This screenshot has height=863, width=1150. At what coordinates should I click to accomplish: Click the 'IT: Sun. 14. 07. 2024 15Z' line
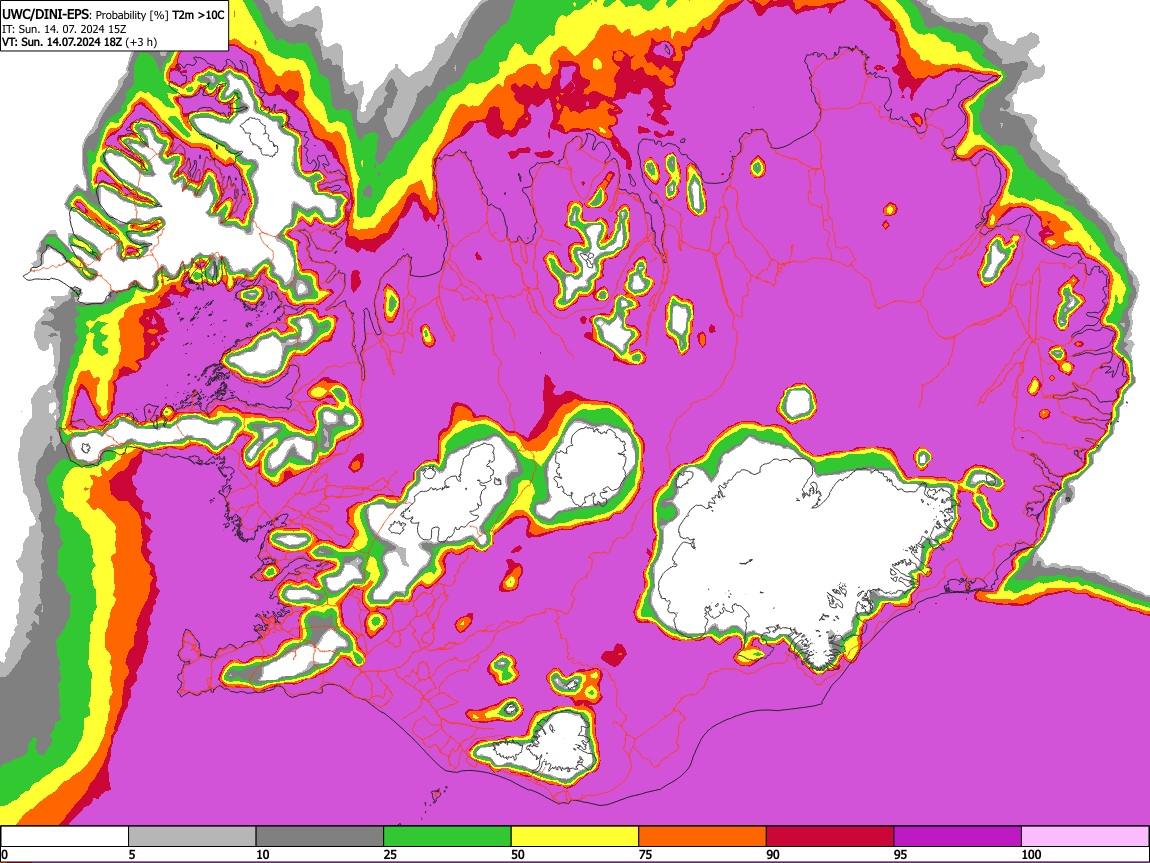[x=64, y=29]
